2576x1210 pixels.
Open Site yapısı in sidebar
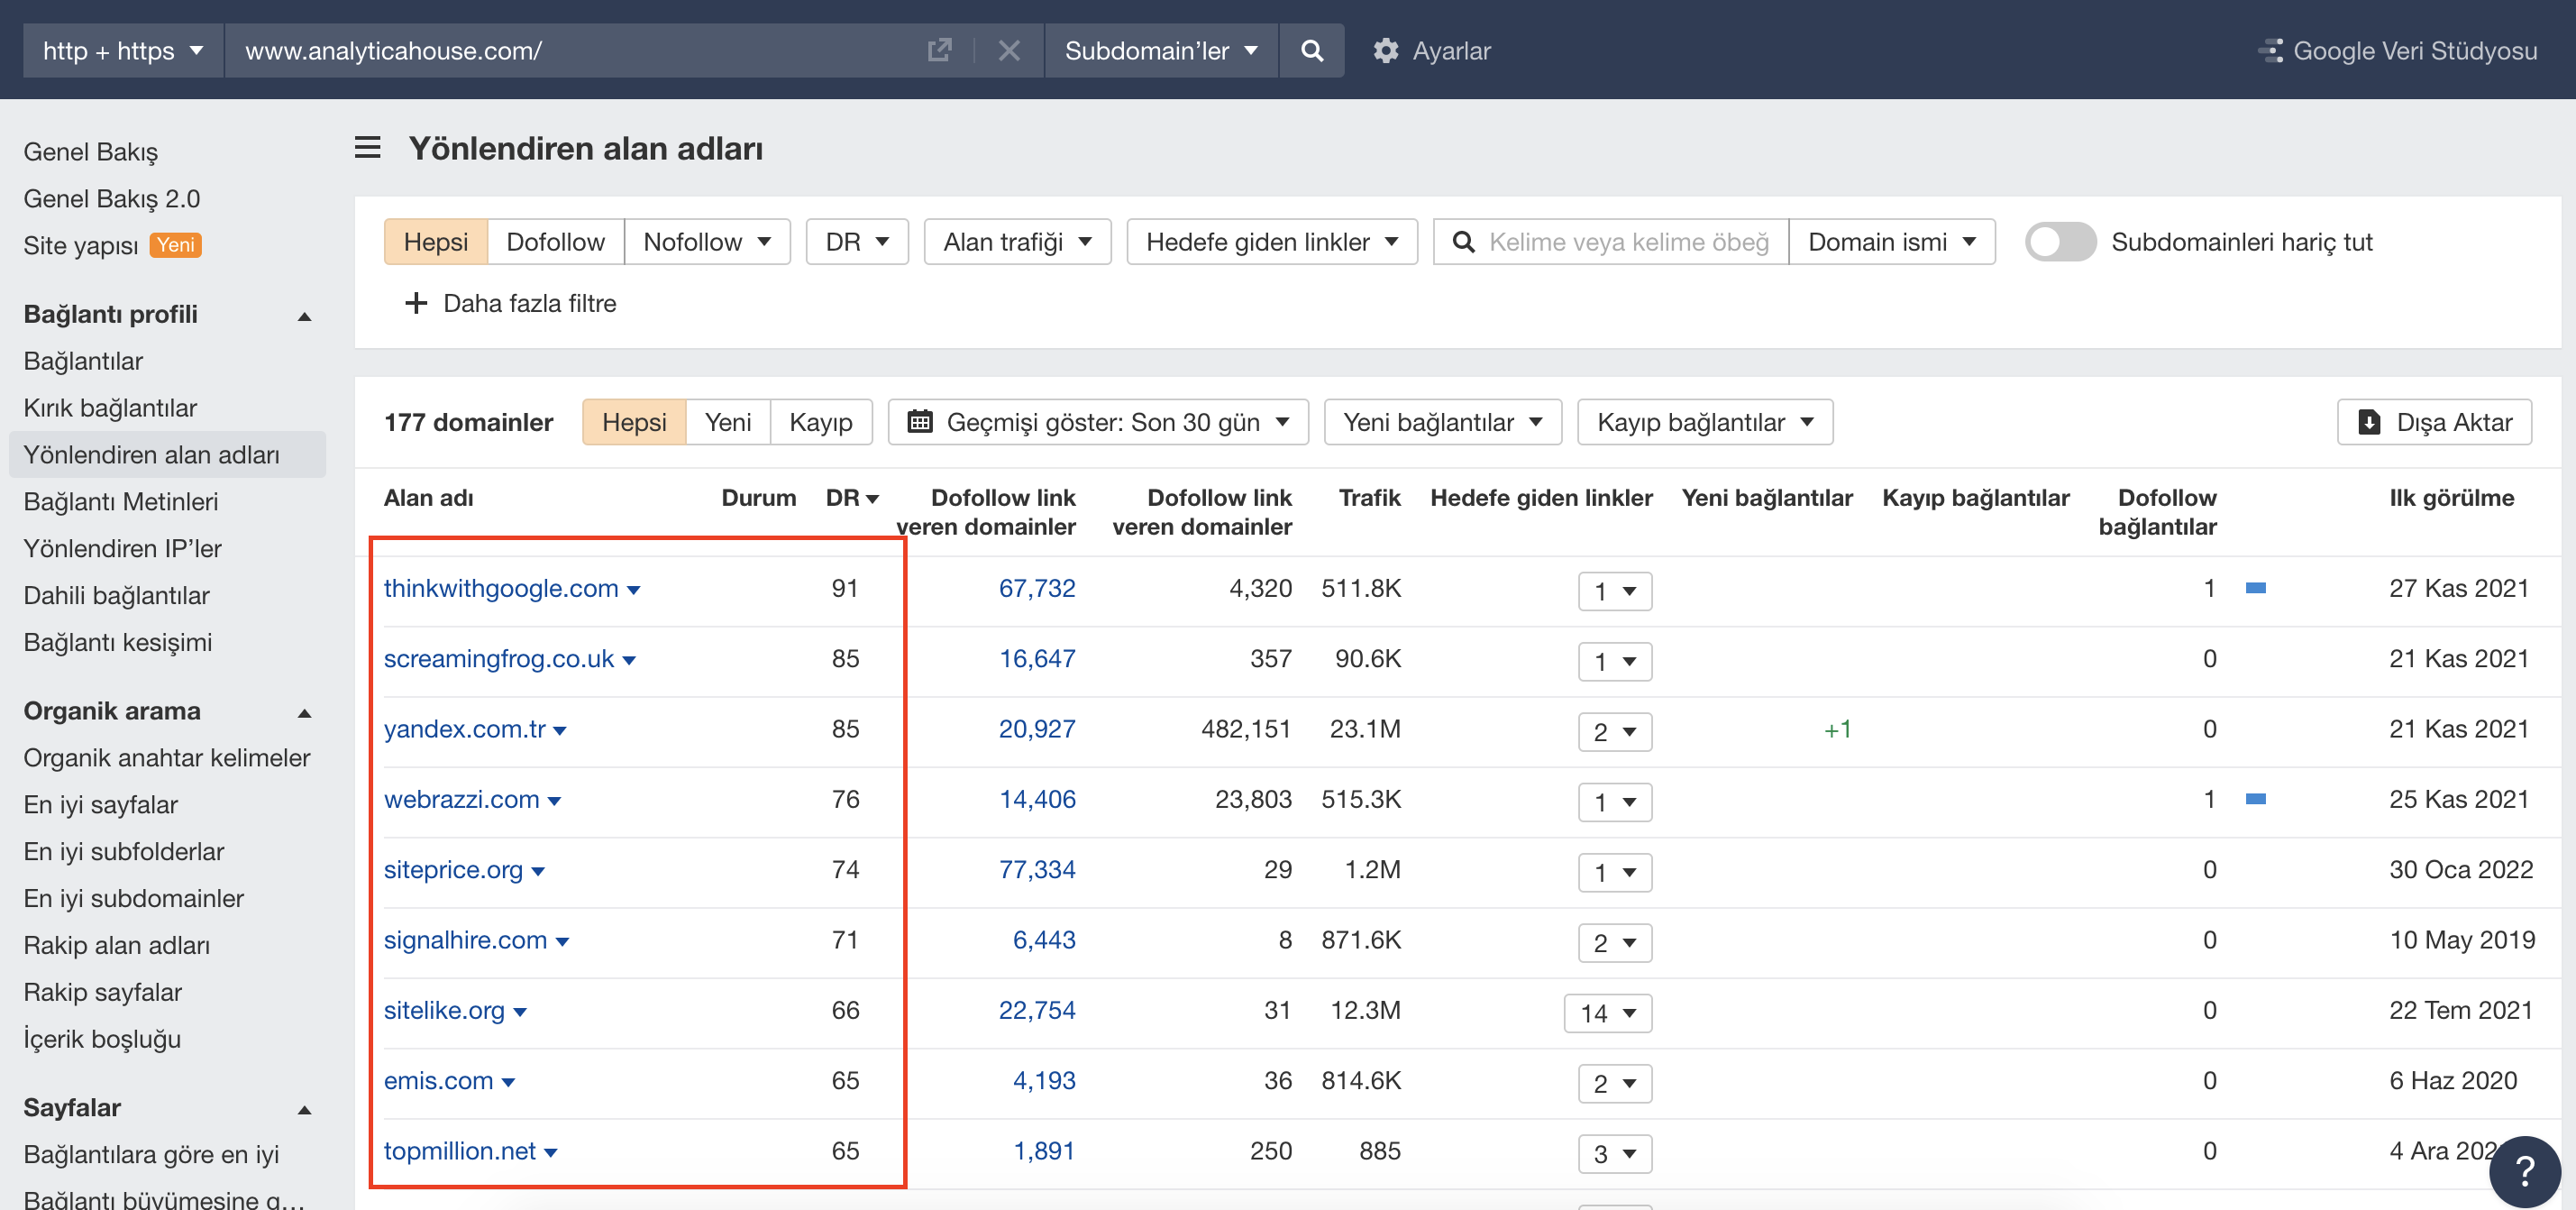click(81, 245)
